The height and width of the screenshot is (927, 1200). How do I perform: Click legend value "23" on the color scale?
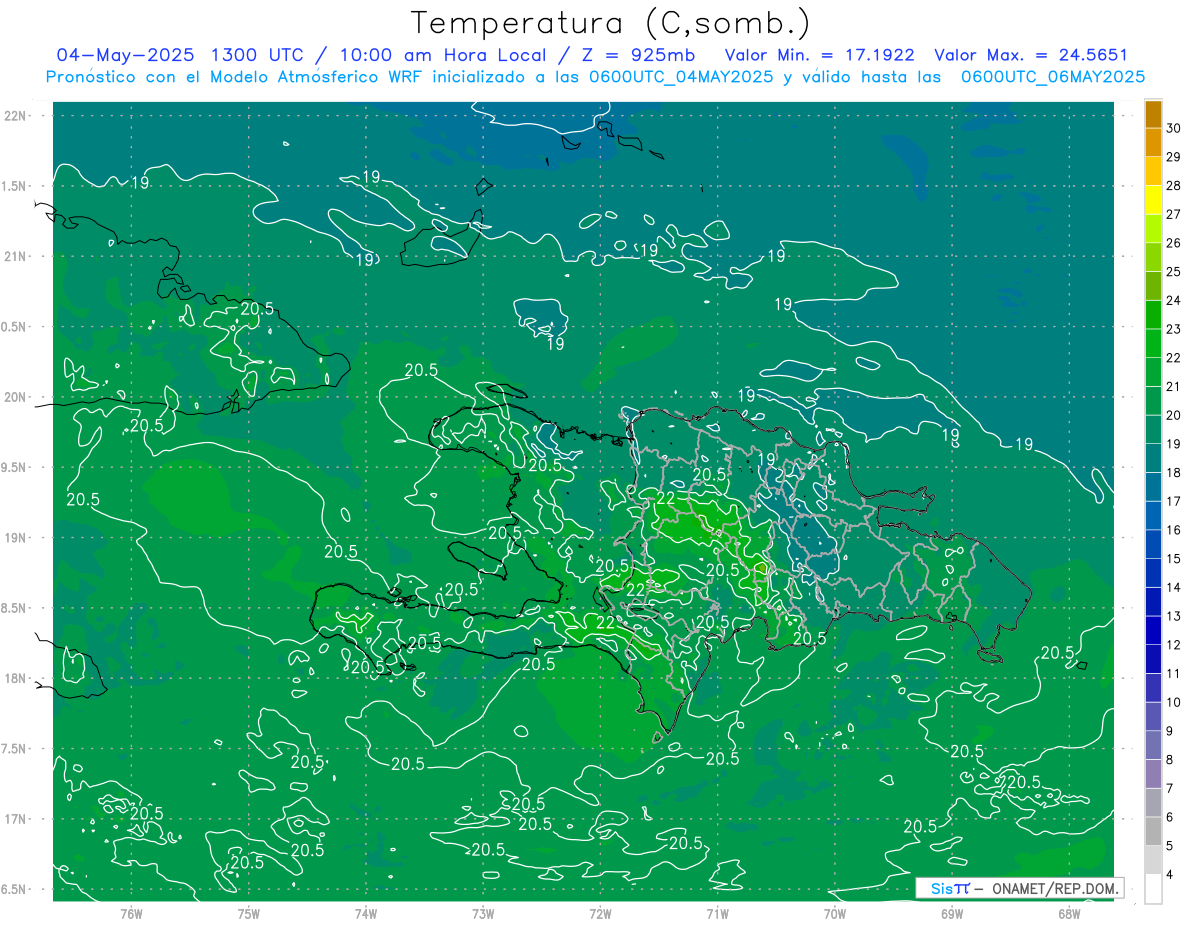(x=1174, y=329)
